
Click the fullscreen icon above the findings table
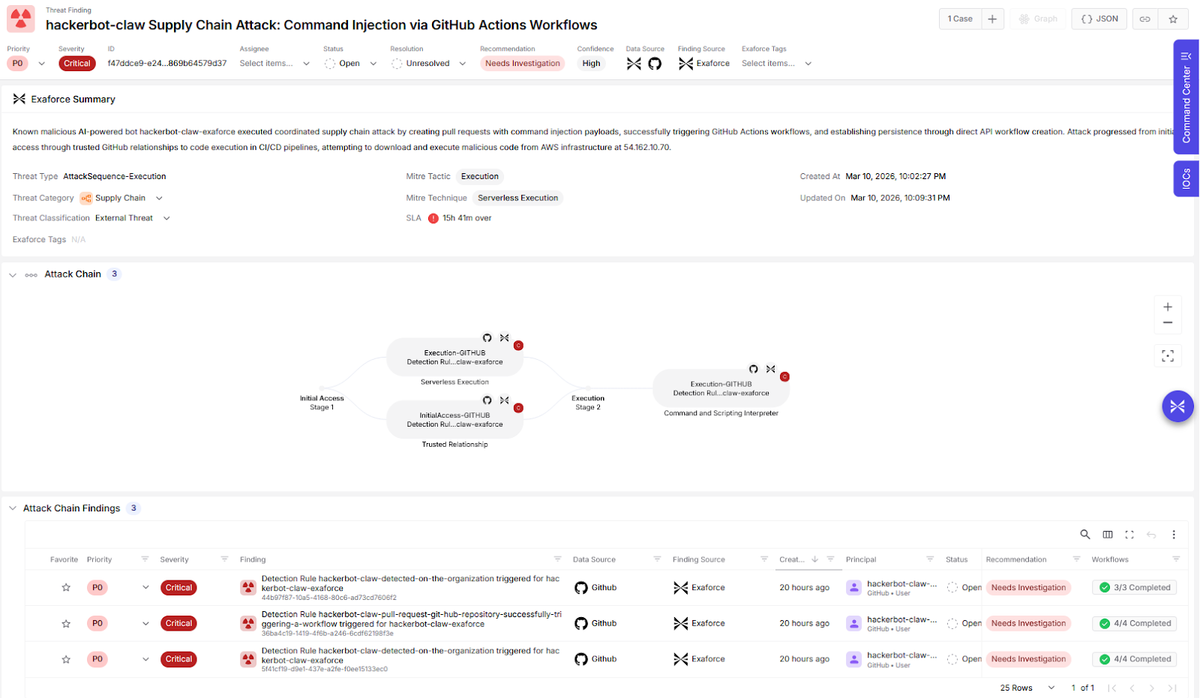click(1130, 535)
